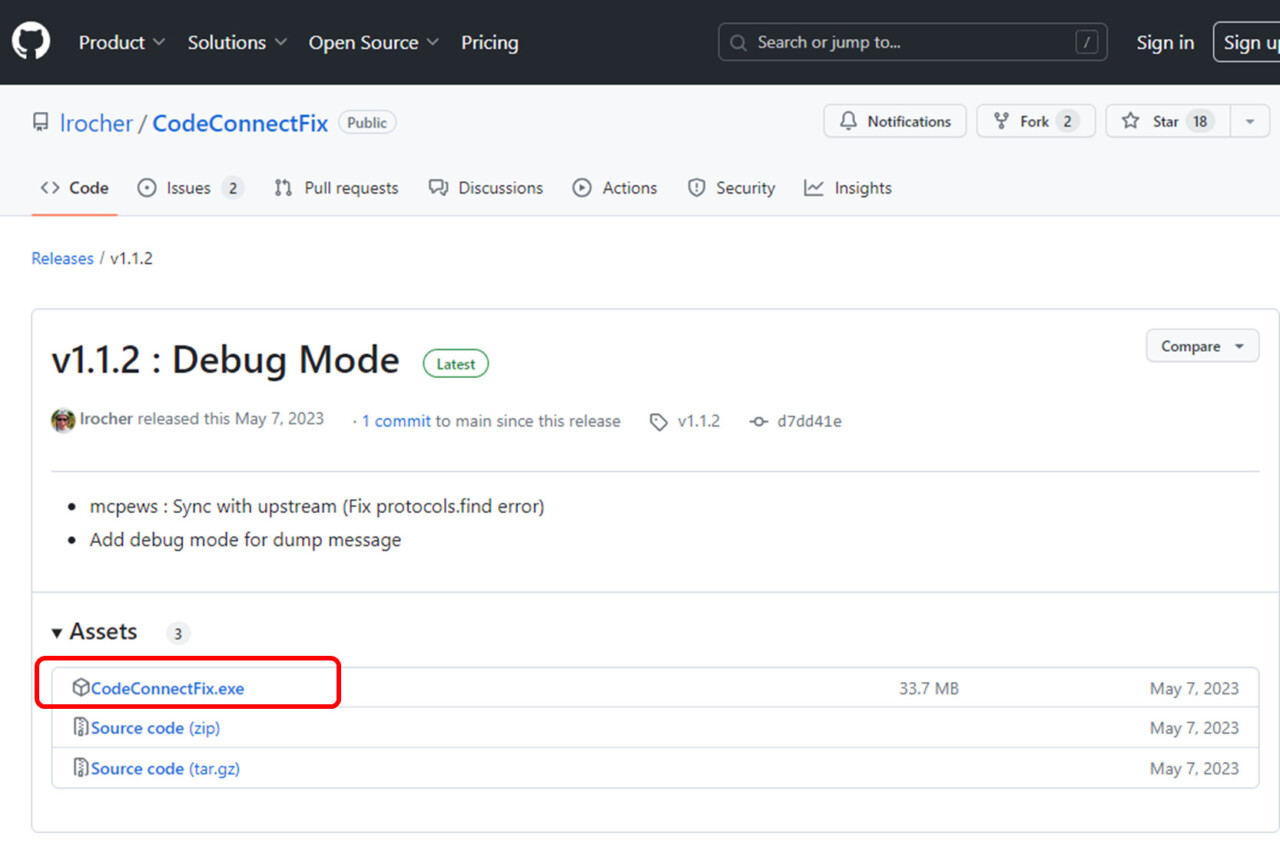The width and height of the screenshot is (1280, 864).
Task: Open the fork count 2
Action: pyautogui.click(x=1067, y=121)
